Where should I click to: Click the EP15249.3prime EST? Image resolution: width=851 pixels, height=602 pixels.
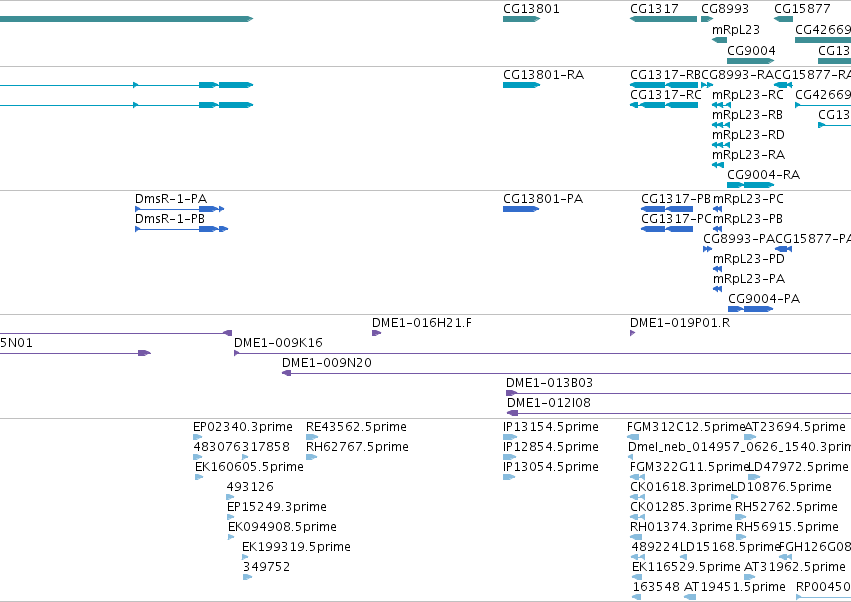[231, 517]
